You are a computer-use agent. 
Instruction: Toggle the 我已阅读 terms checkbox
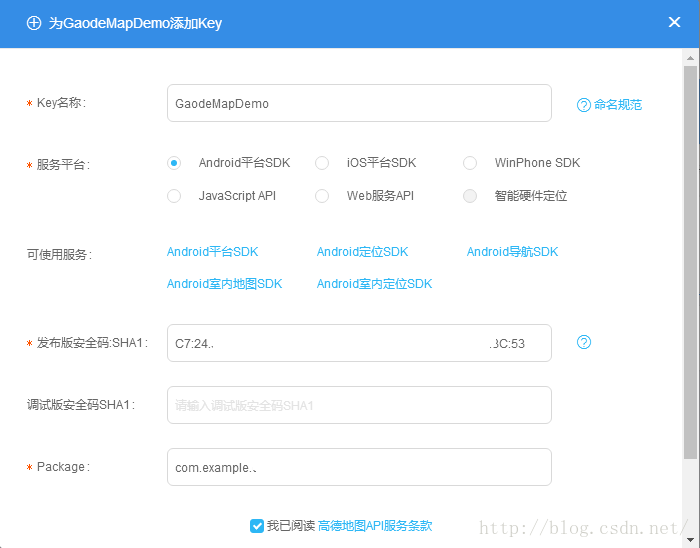257,526
